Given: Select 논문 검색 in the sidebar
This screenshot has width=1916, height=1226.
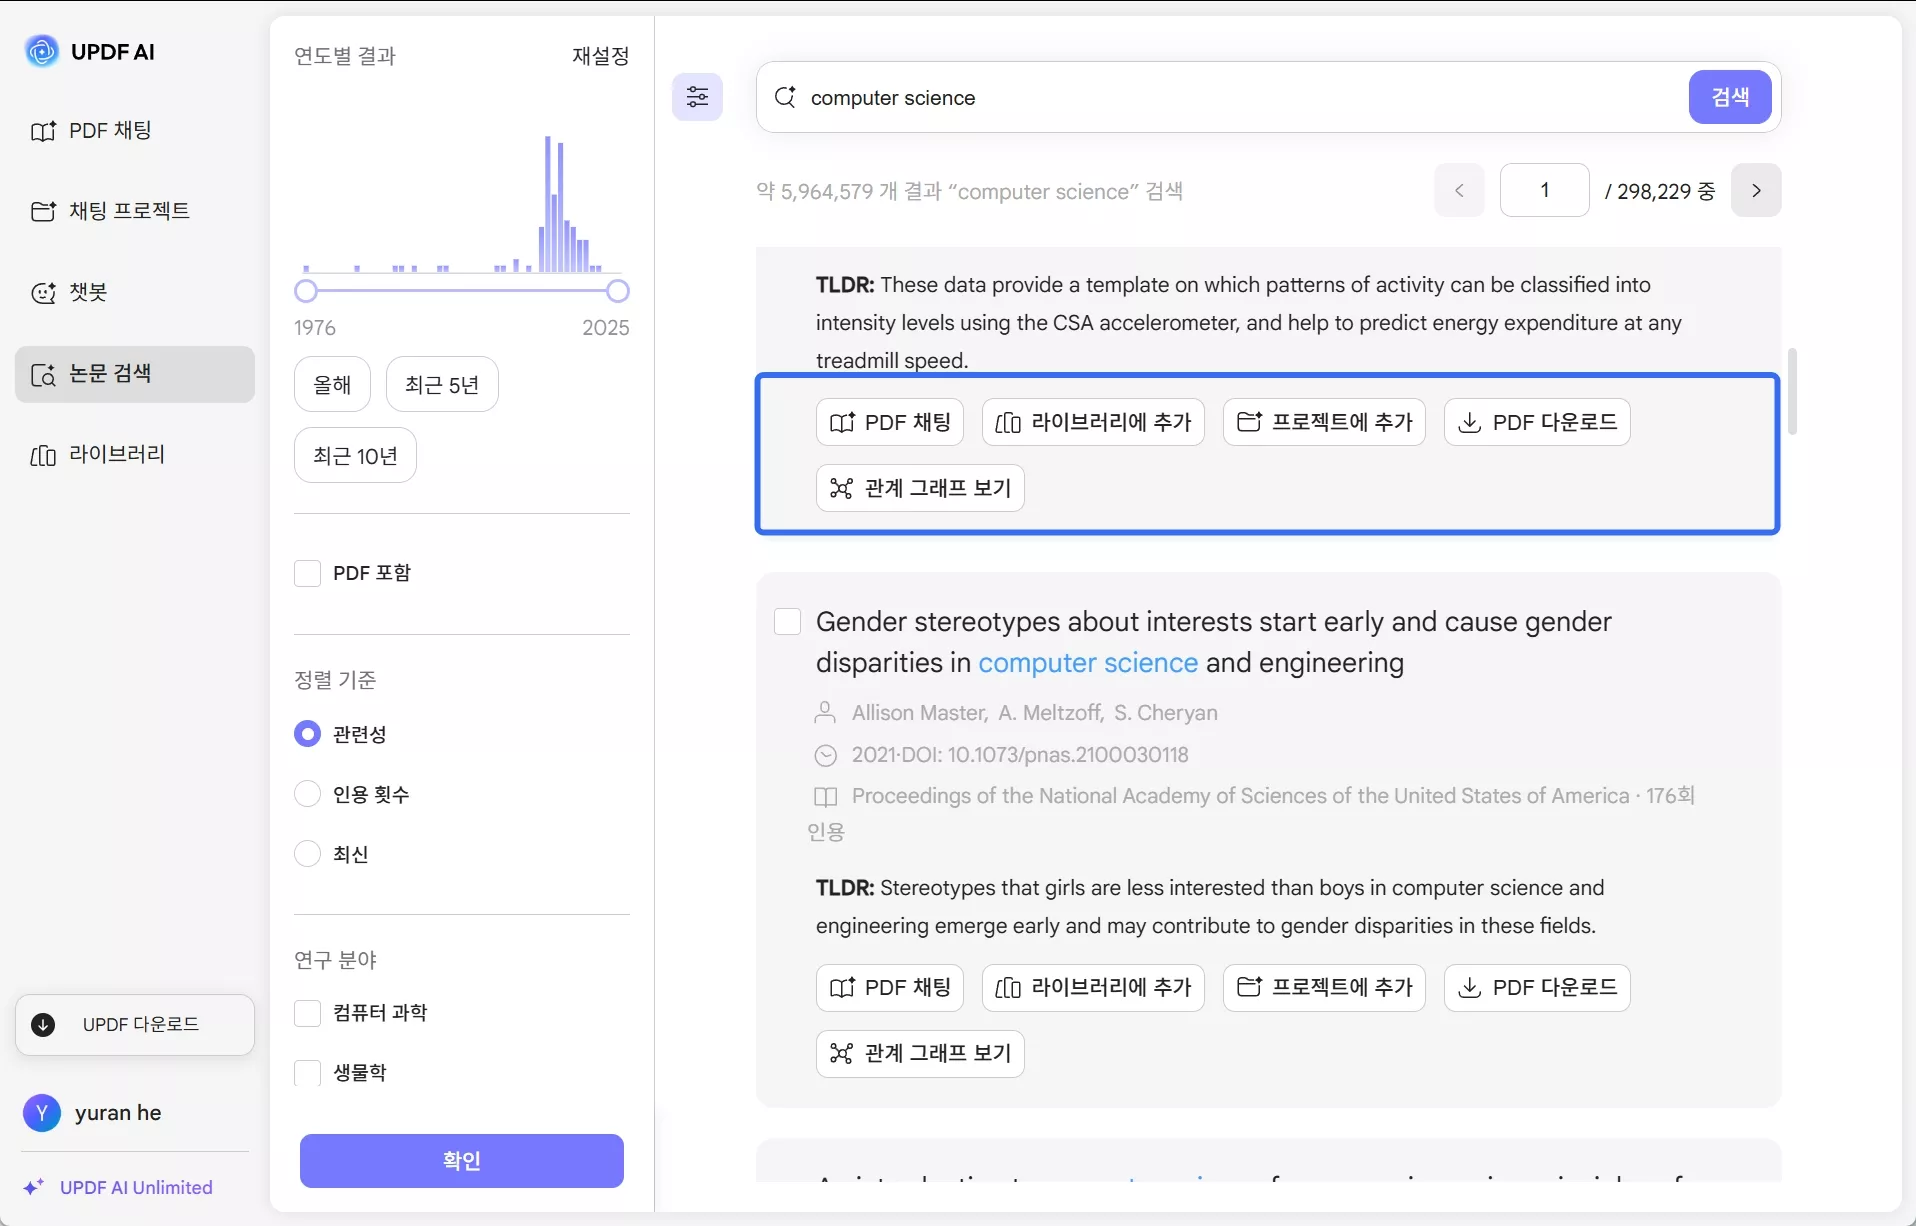Looking at the screenshot, I should point(135,374).
